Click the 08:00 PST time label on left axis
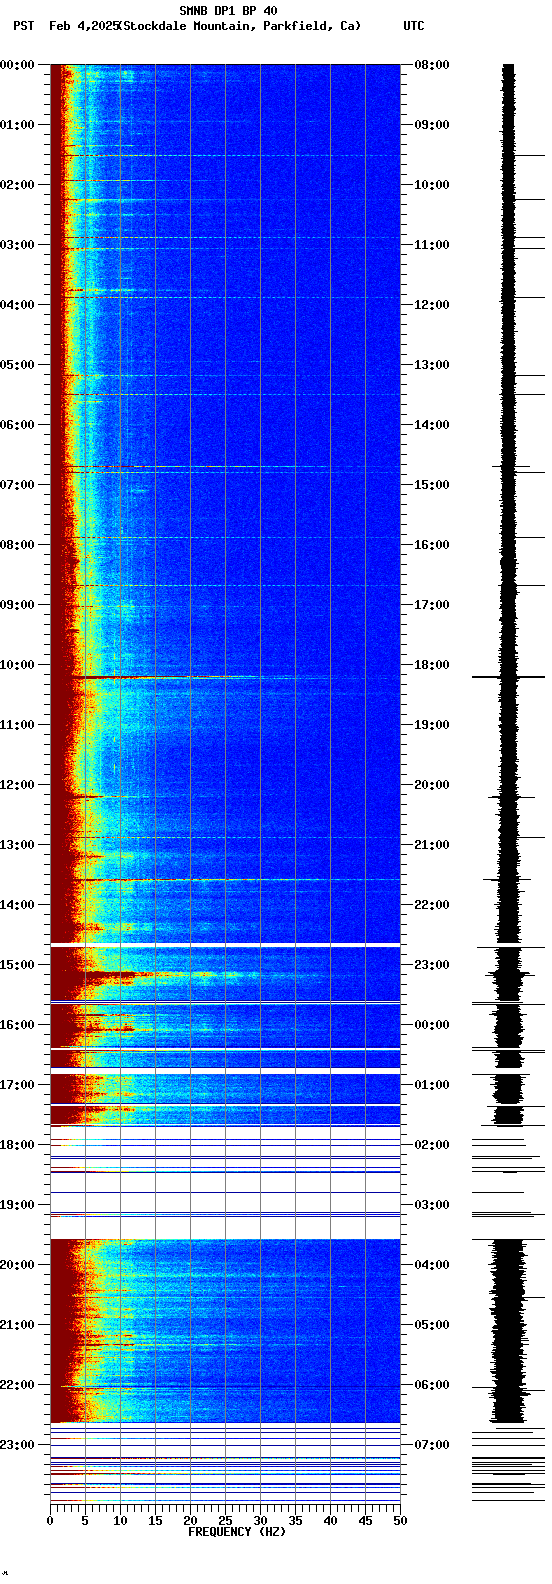 point(18,545)
